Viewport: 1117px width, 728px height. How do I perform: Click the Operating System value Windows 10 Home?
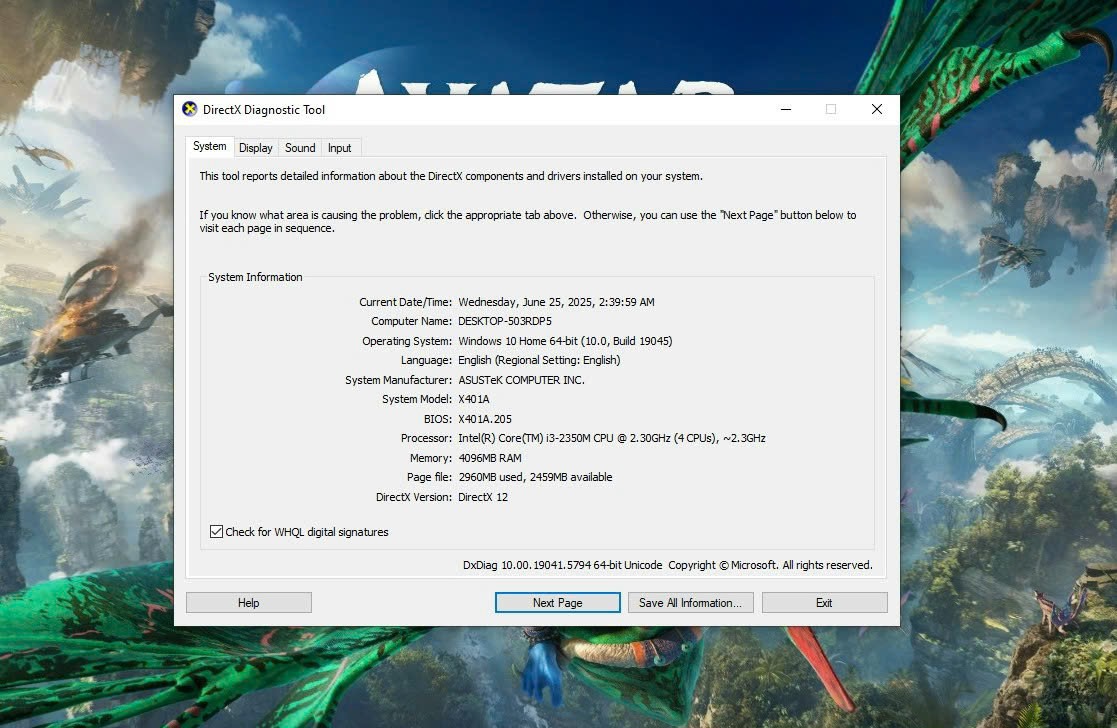(566, 341)
